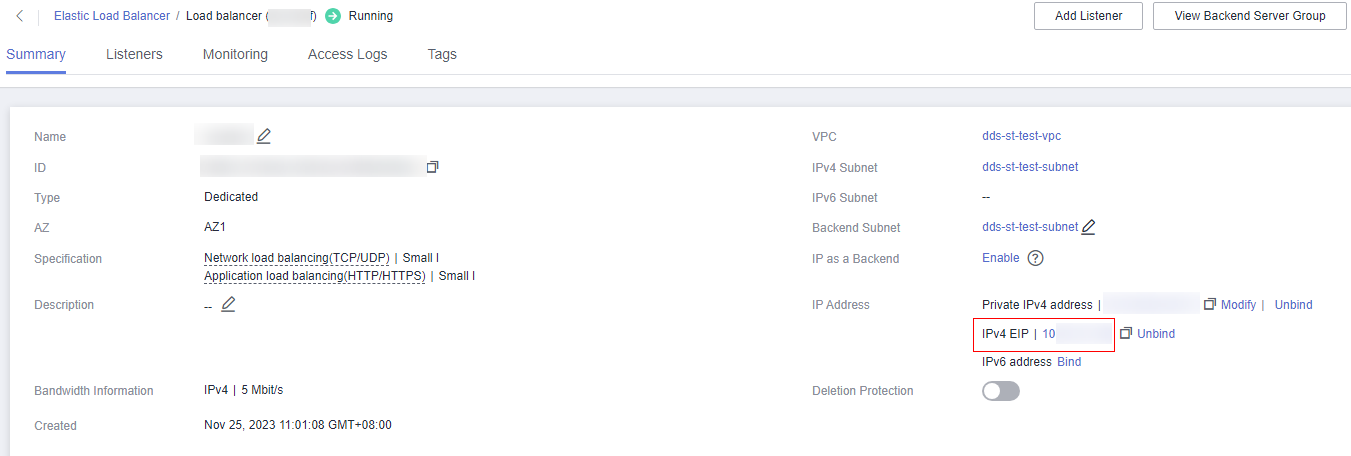Copy the load balancer ID
Screen dimensions: 1351x456
click(432, 167)
